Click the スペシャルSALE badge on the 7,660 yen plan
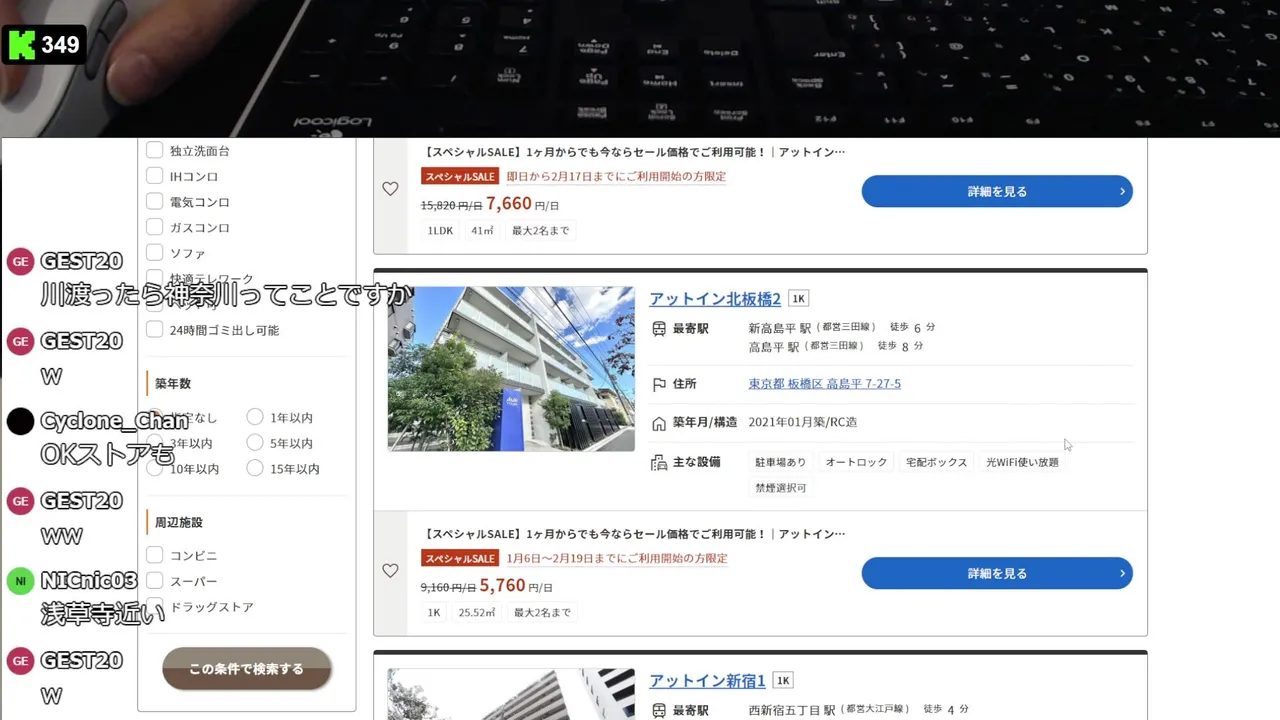Screen dimensions: 1280x720 click(x=460, y=176)
